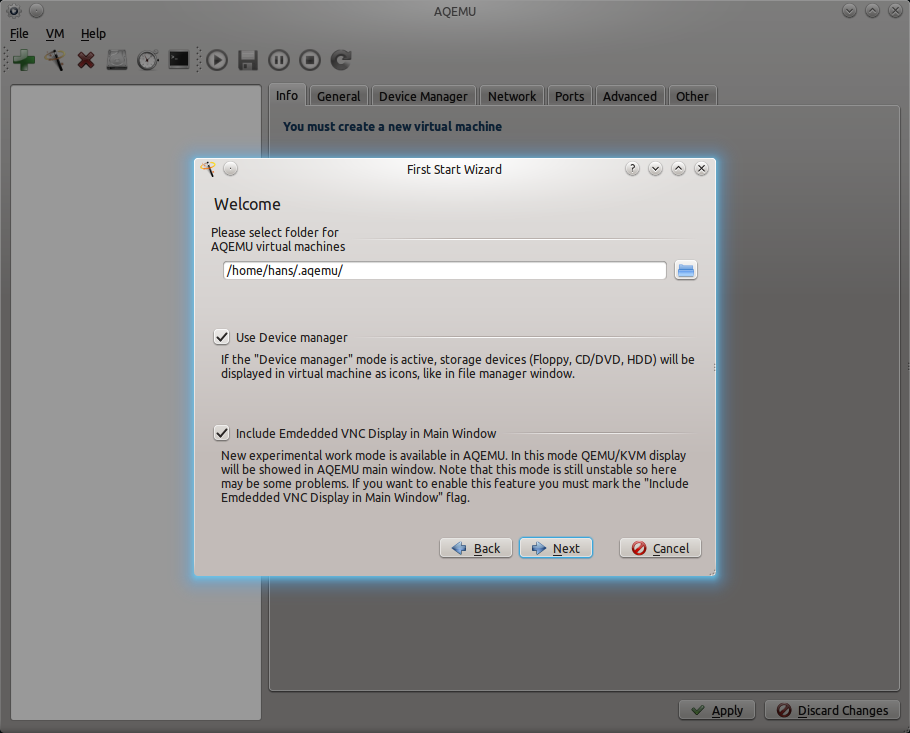The image size is (910, 733).
Task: Pause VM with the Pause icon
Action: (279, 60)
